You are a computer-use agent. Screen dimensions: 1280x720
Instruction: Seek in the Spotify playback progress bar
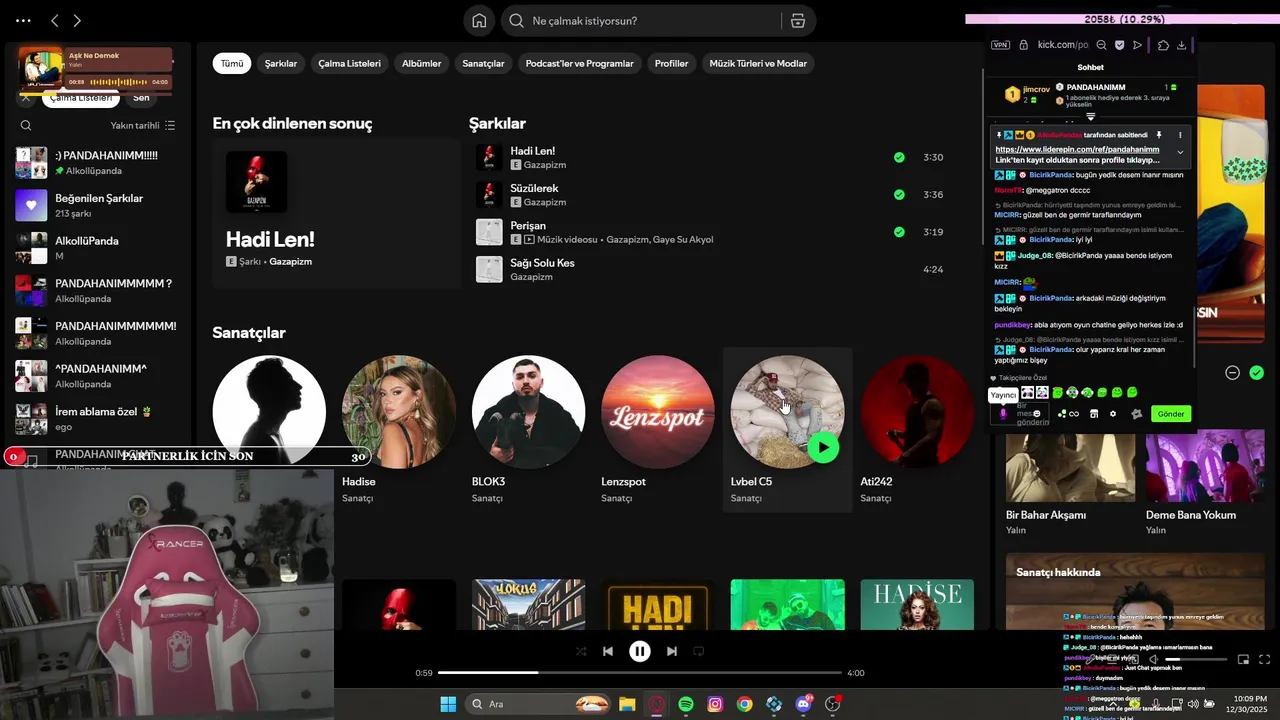coord(639,673)
